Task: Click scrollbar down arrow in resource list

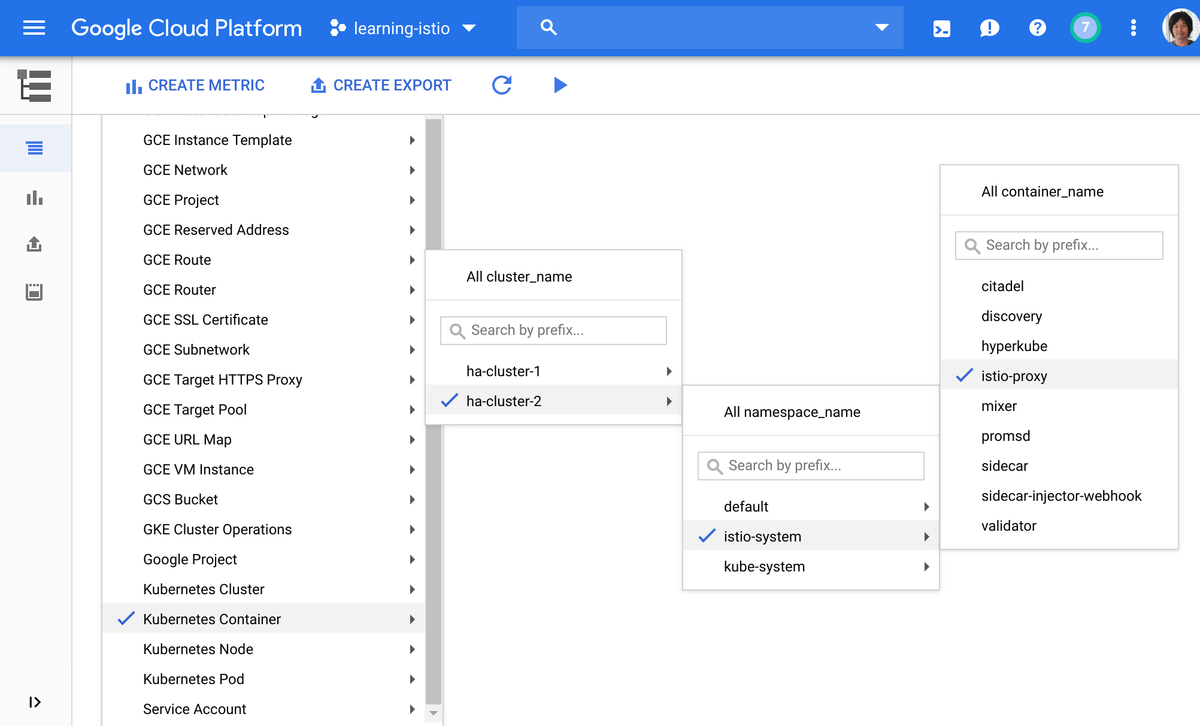Action: click(x=433, y=713)
